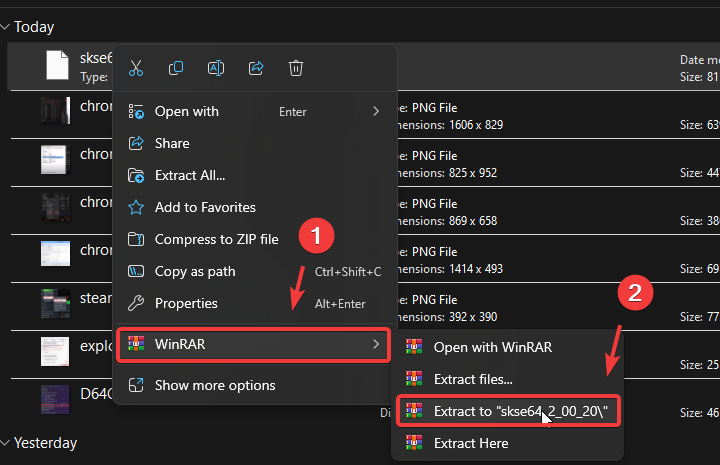Click the Rename icon
Image resolution: width=720 pixels, height=465 pixels.
click(216, 68)
